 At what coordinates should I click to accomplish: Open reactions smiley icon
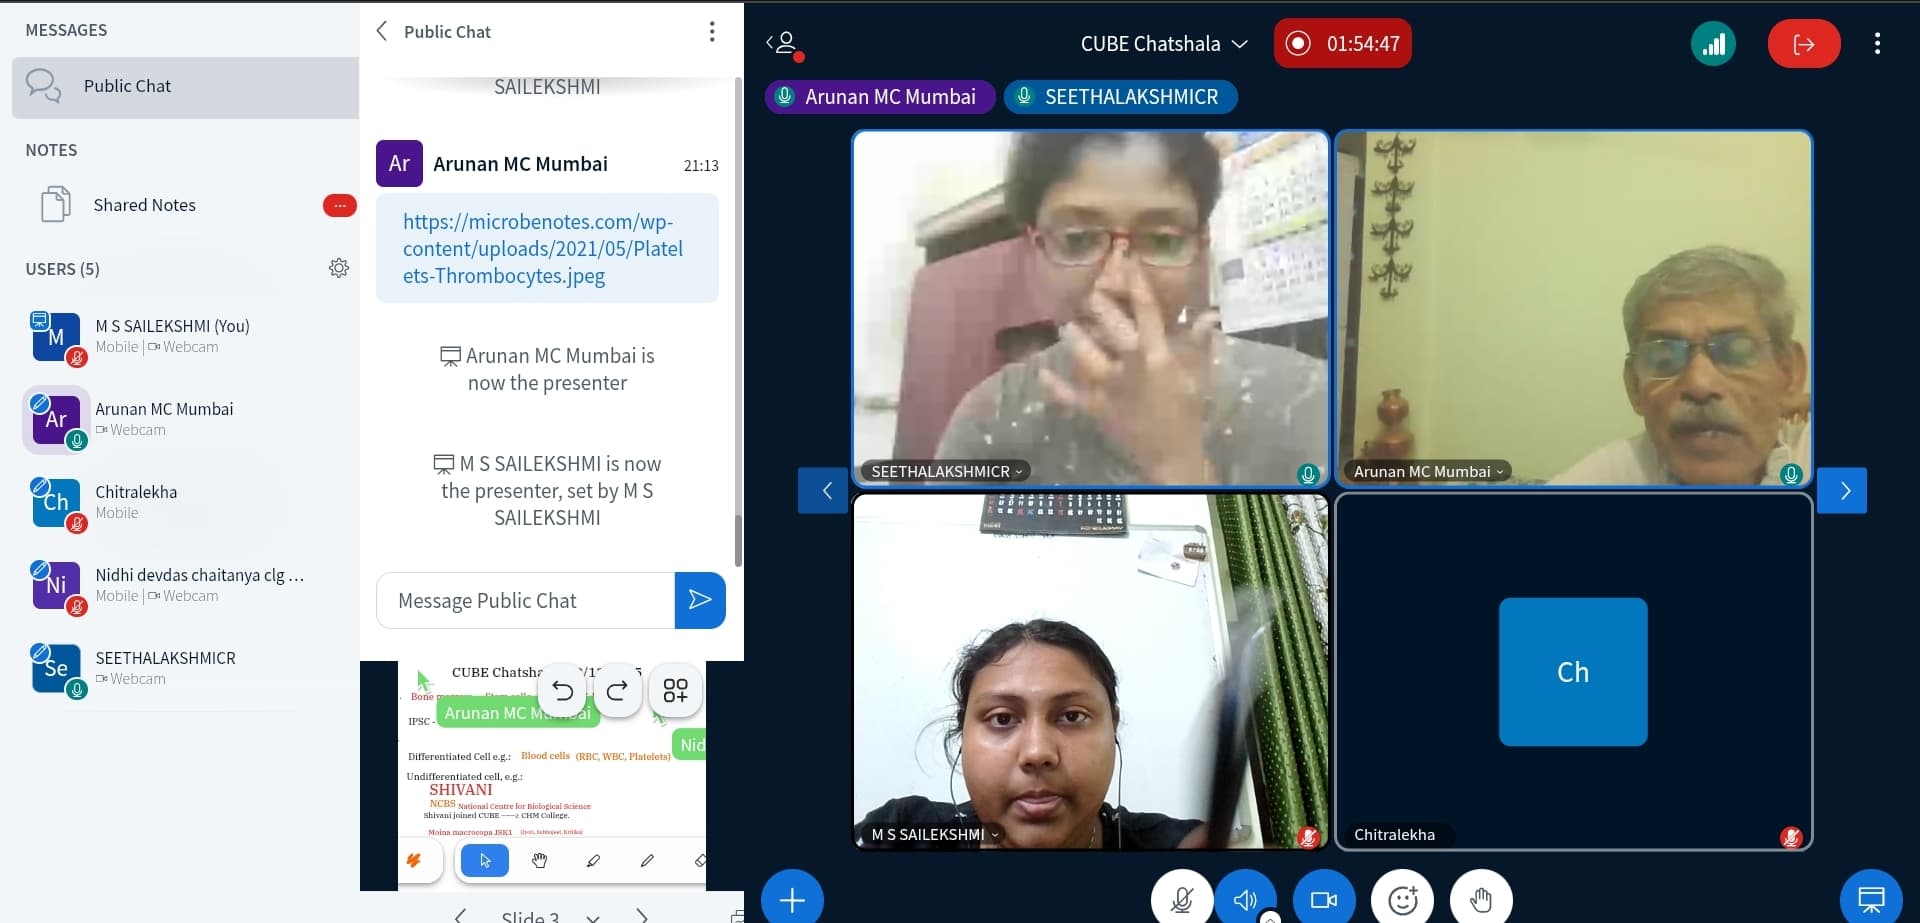pyautogui.click(x=1402, y=899)
